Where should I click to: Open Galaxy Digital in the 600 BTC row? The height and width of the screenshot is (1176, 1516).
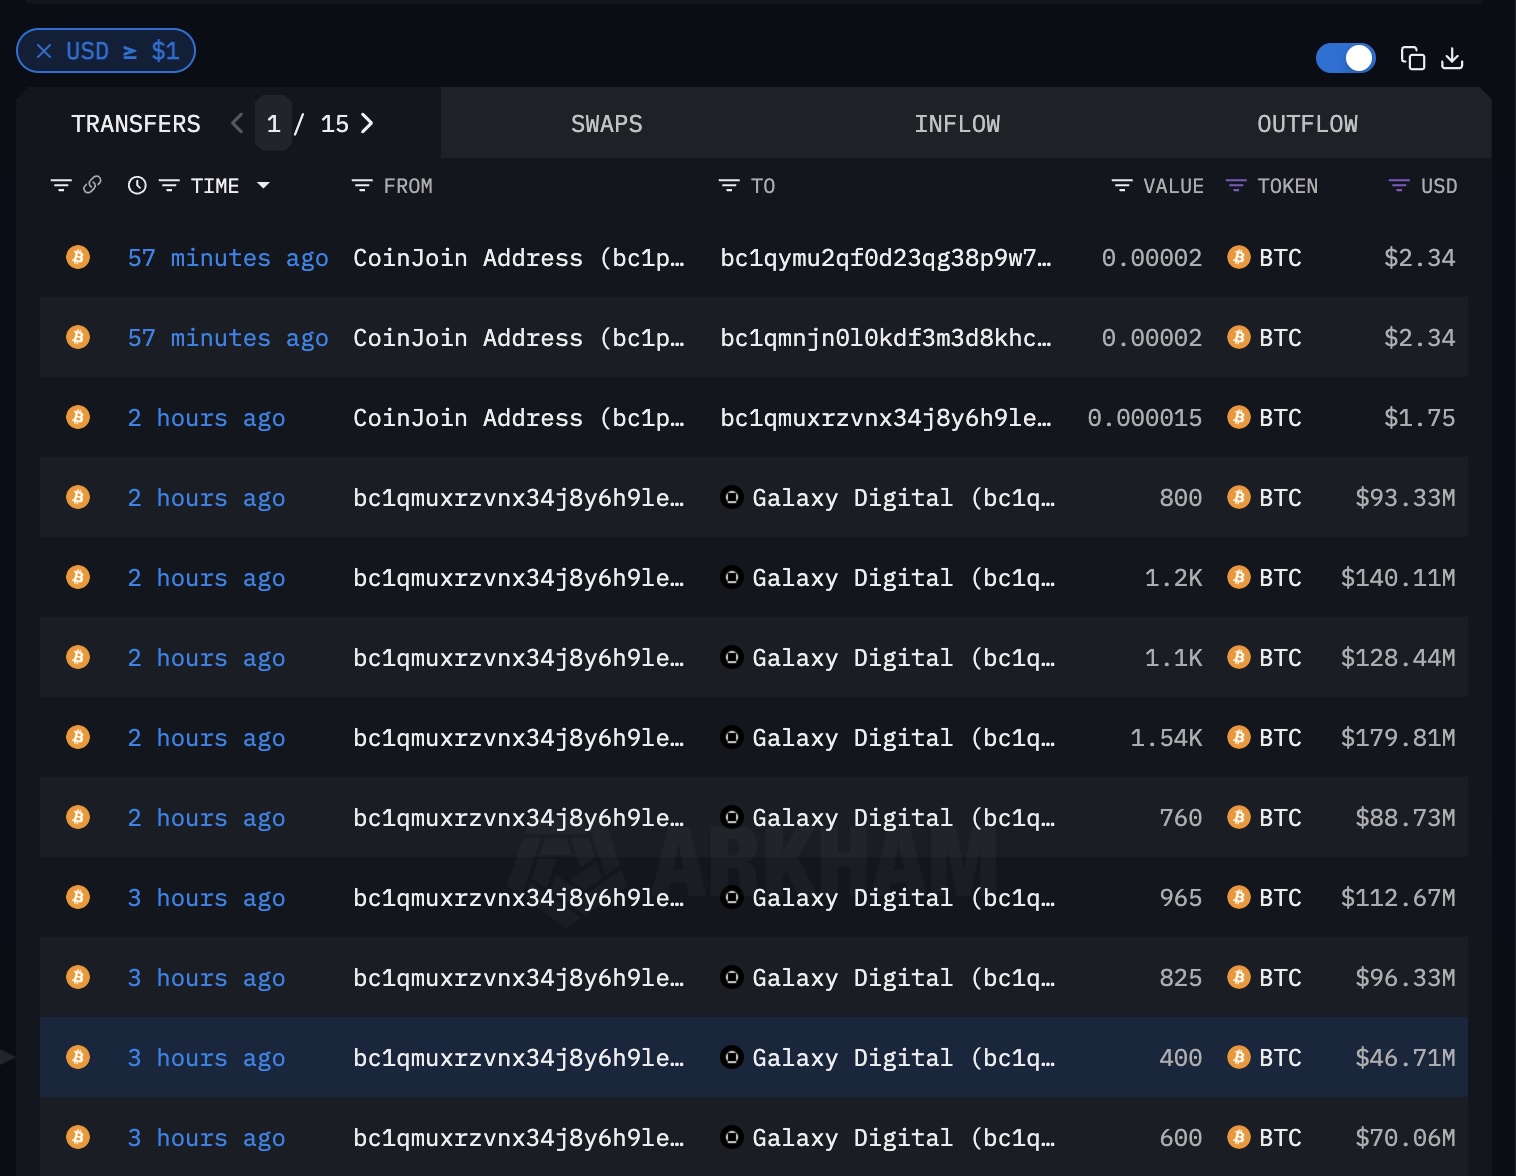904,1138
